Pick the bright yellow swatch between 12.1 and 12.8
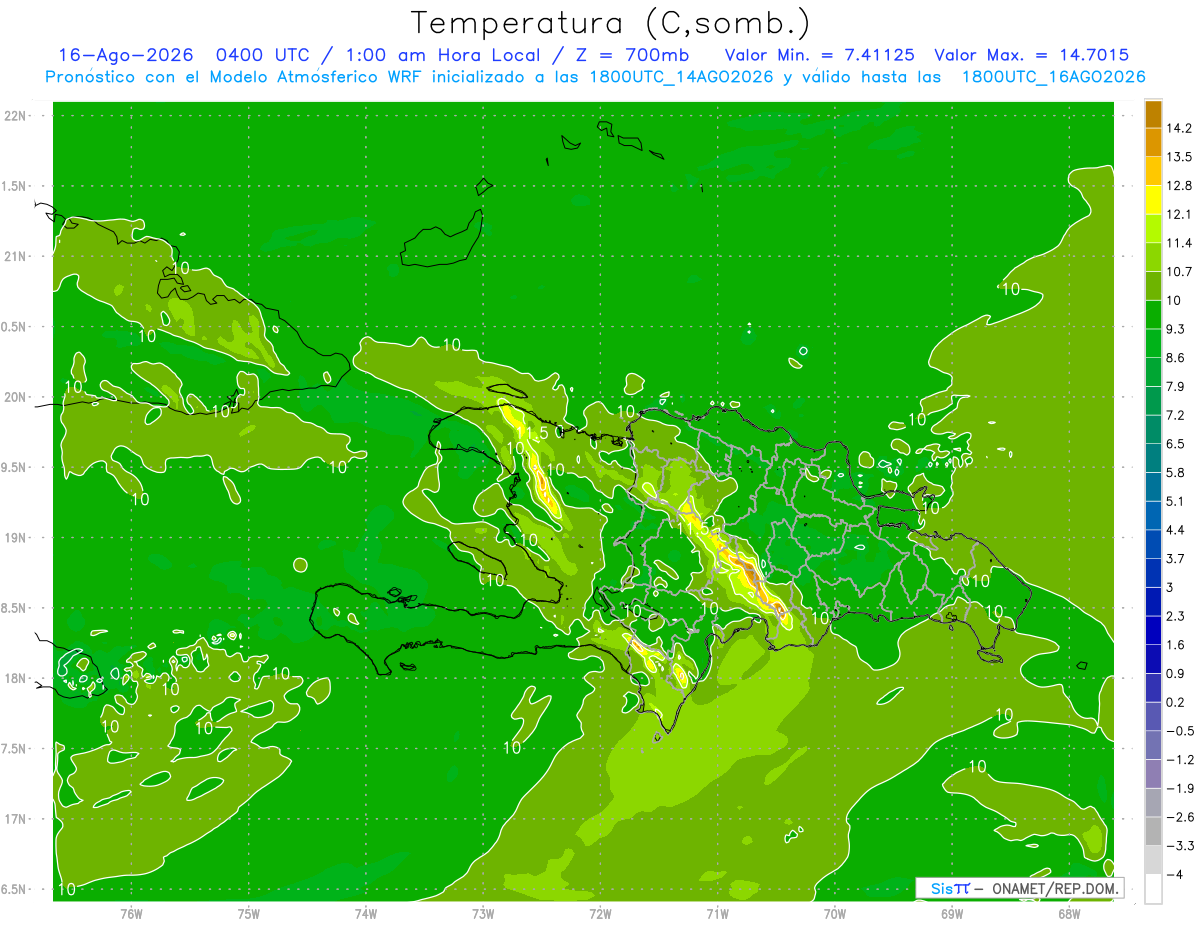Screen dimensions: 1200x927 pyautogui.click(x=1153, y=200)
